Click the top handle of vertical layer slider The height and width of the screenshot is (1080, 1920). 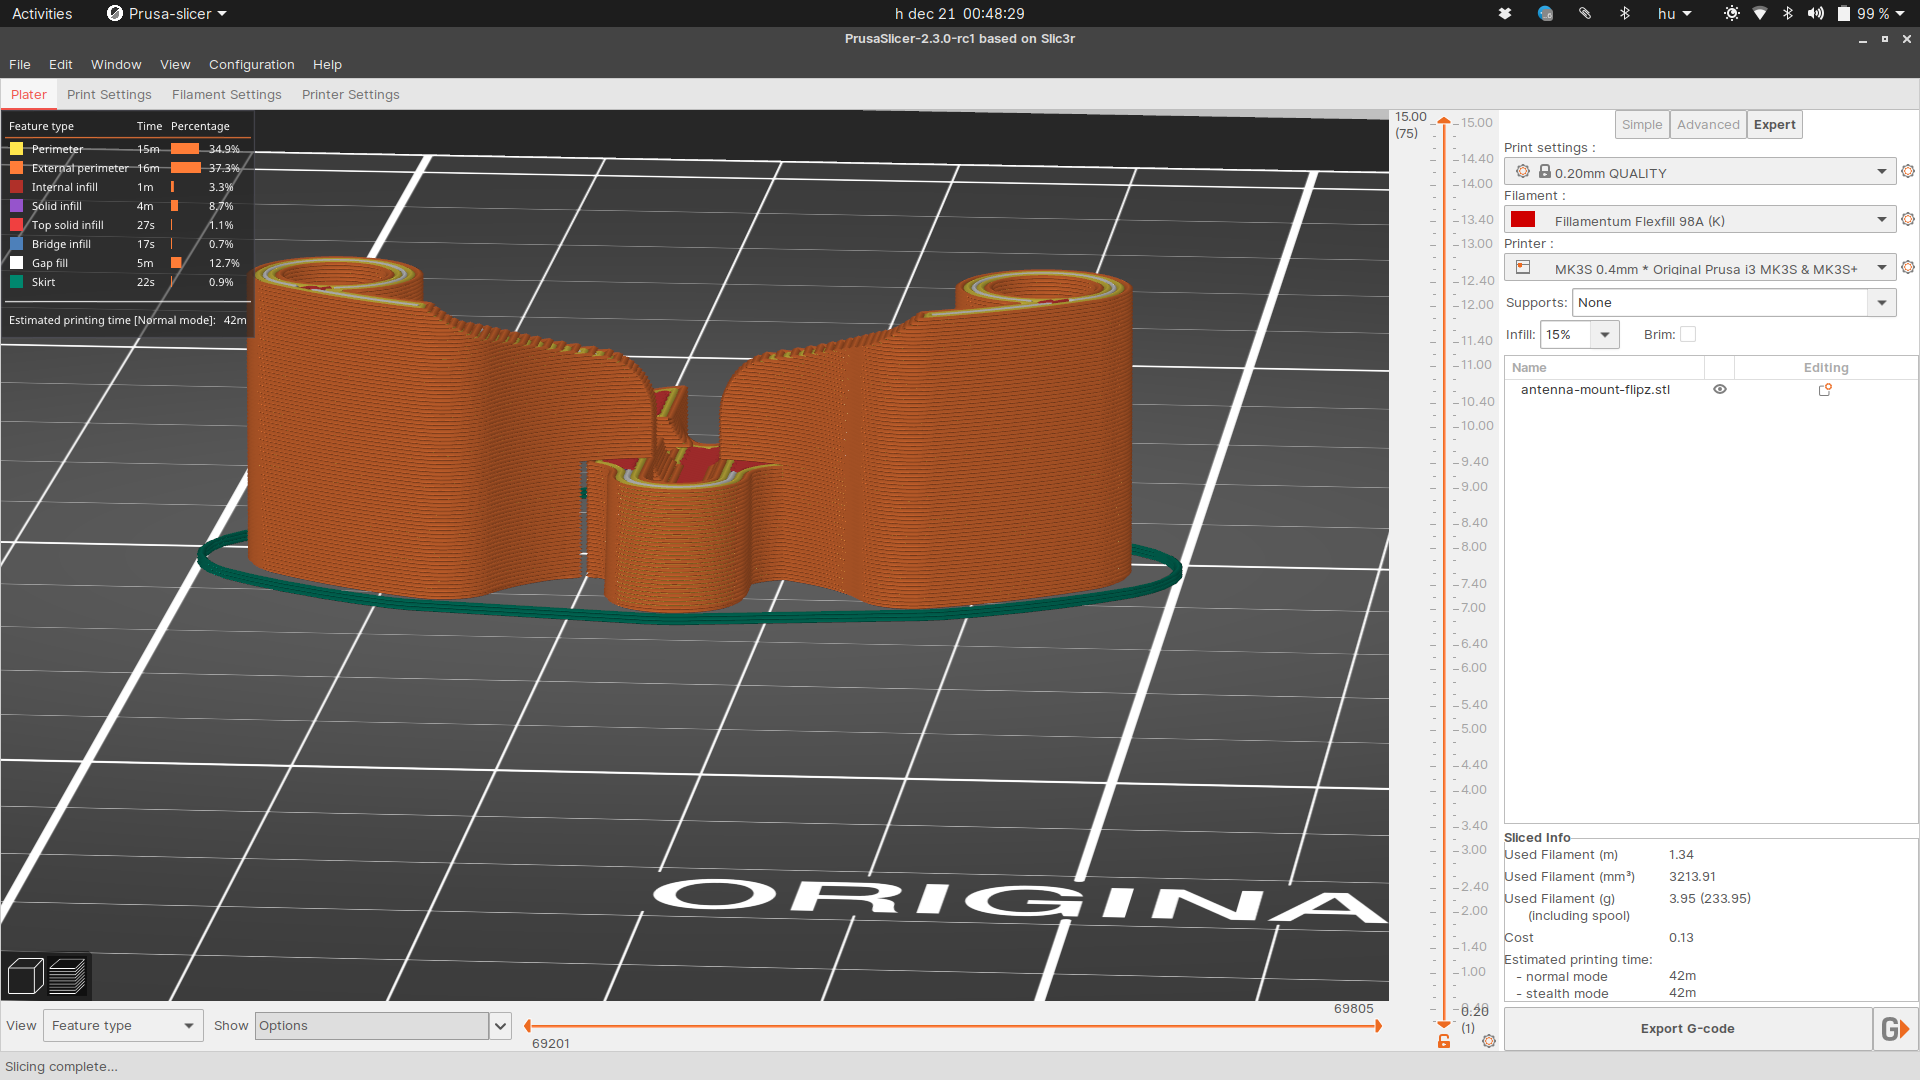pyautogui.click(x=1444, y=122)
